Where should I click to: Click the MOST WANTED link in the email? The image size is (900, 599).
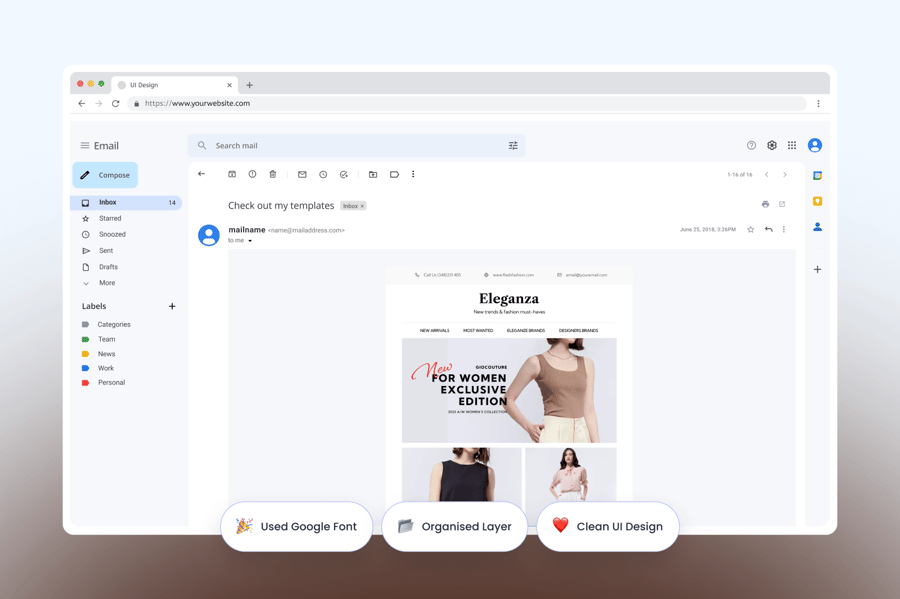[478, 330]
